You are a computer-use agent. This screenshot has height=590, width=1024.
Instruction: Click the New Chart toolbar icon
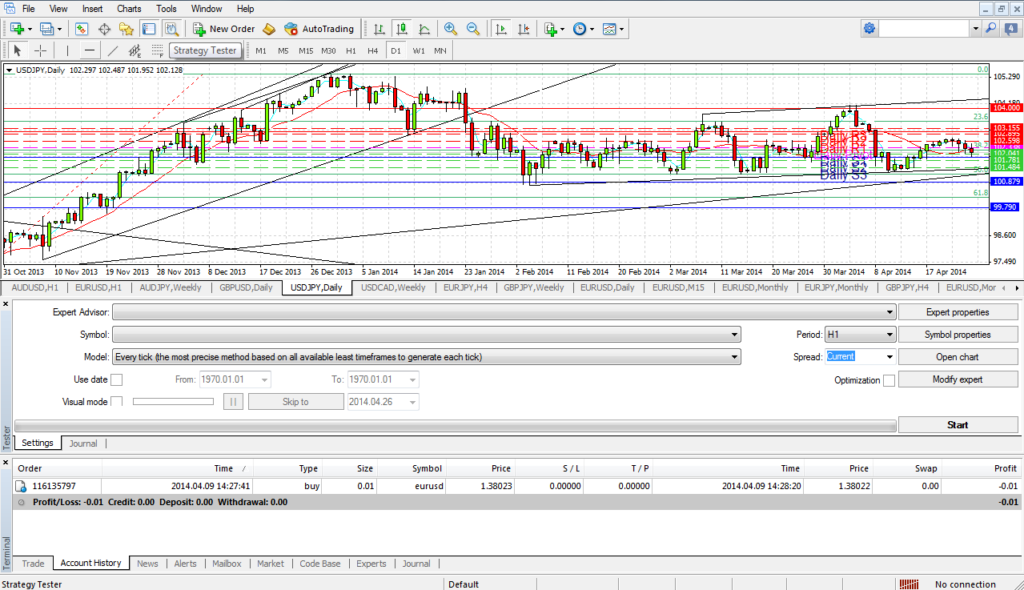17,29
